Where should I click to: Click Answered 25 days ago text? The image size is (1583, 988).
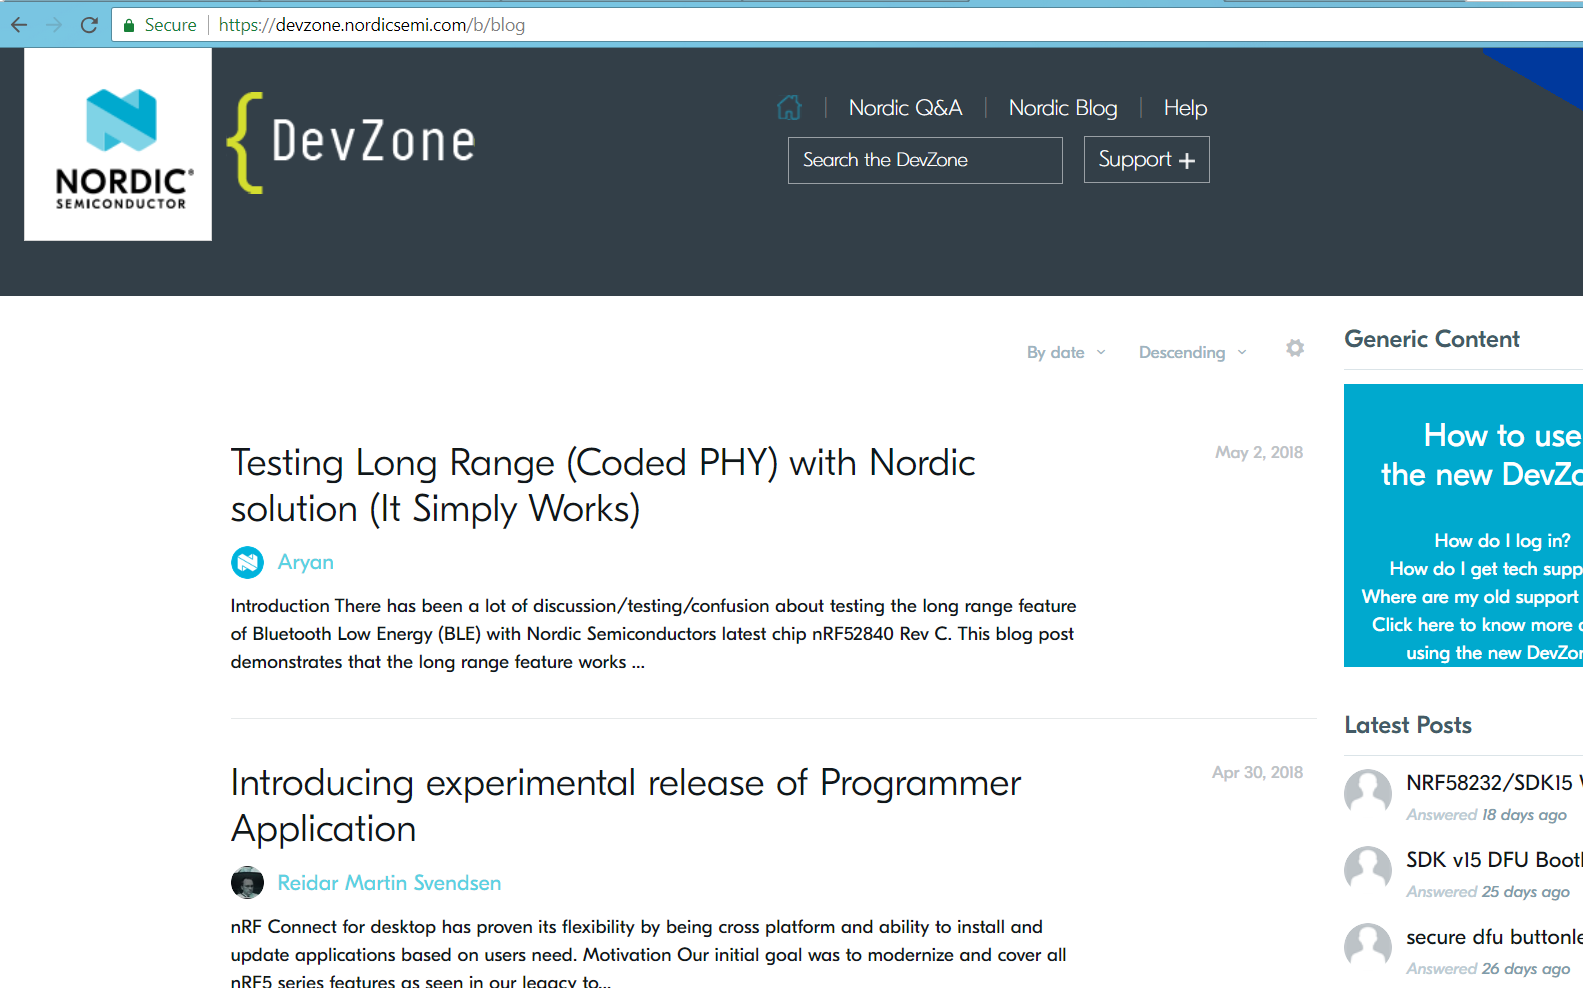1488,892
